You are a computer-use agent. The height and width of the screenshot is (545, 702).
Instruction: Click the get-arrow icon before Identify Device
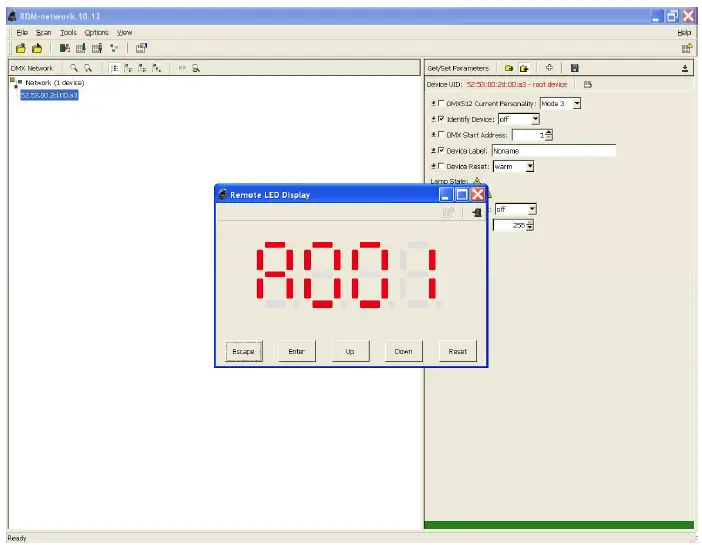[x=433, y=119]
